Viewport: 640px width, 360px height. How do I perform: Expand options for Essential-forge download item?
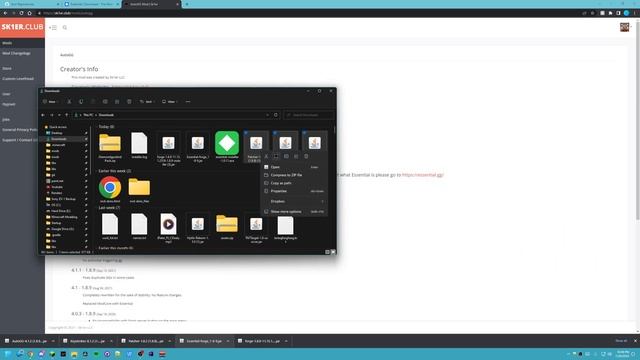(228, 341)
